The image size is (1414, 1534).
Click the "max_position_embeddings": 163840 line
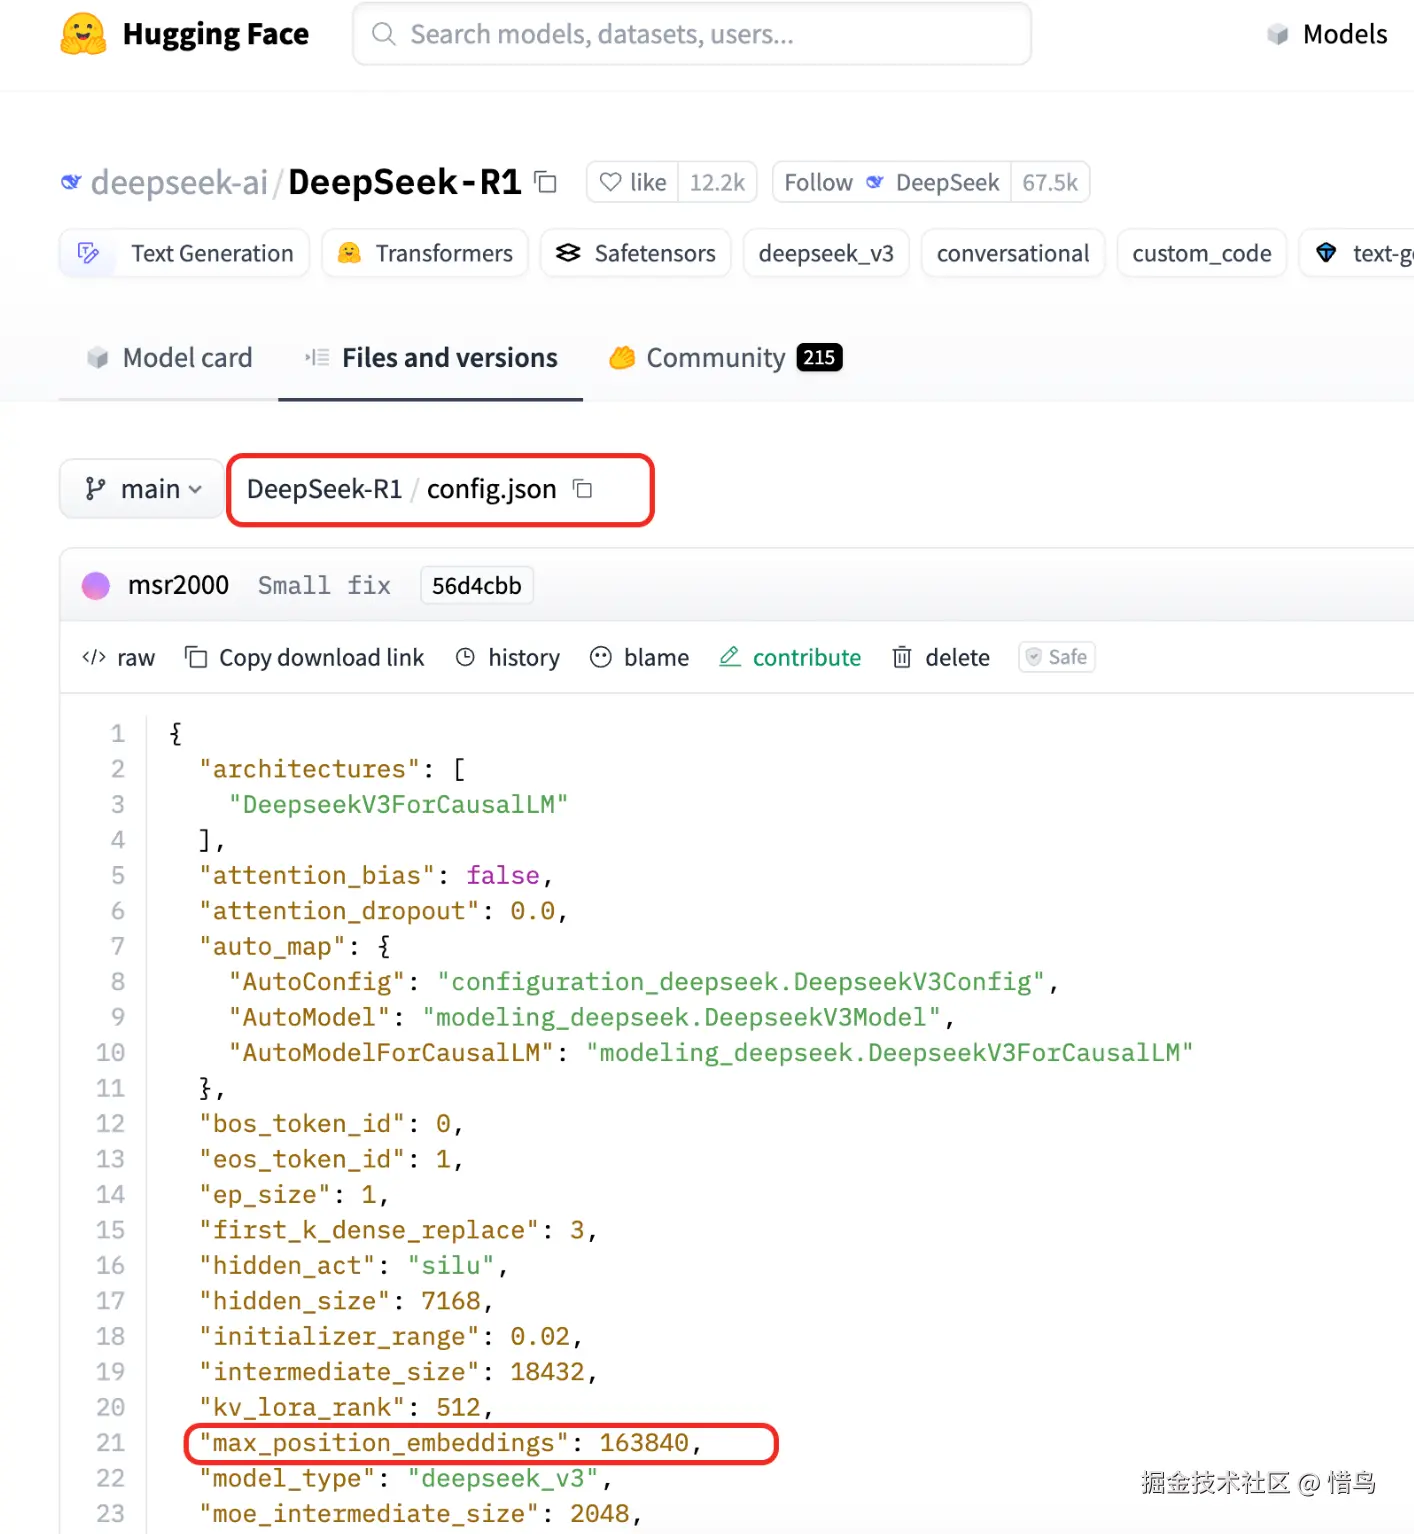pyautogui.click(x=450, y=1443)
